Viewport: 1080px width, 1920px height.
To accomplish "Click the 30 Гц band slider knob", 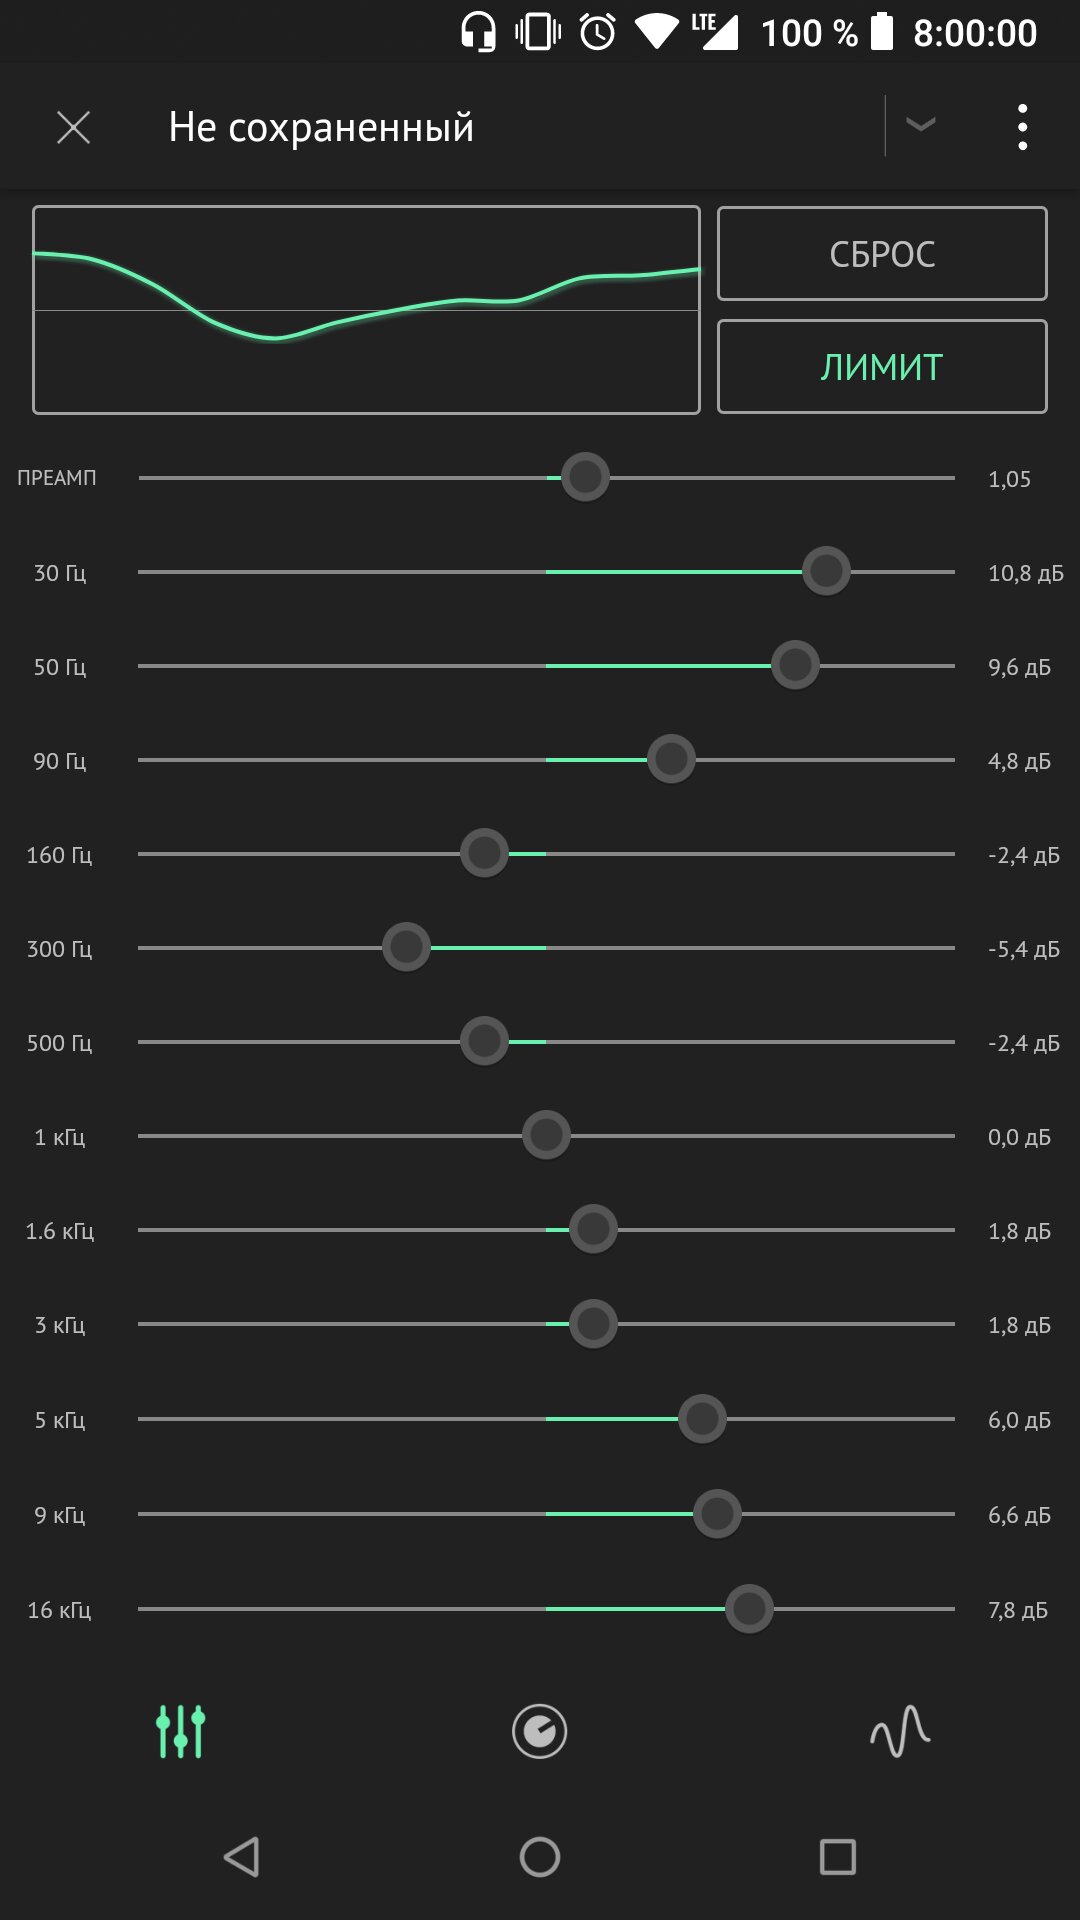I will 826,571.
